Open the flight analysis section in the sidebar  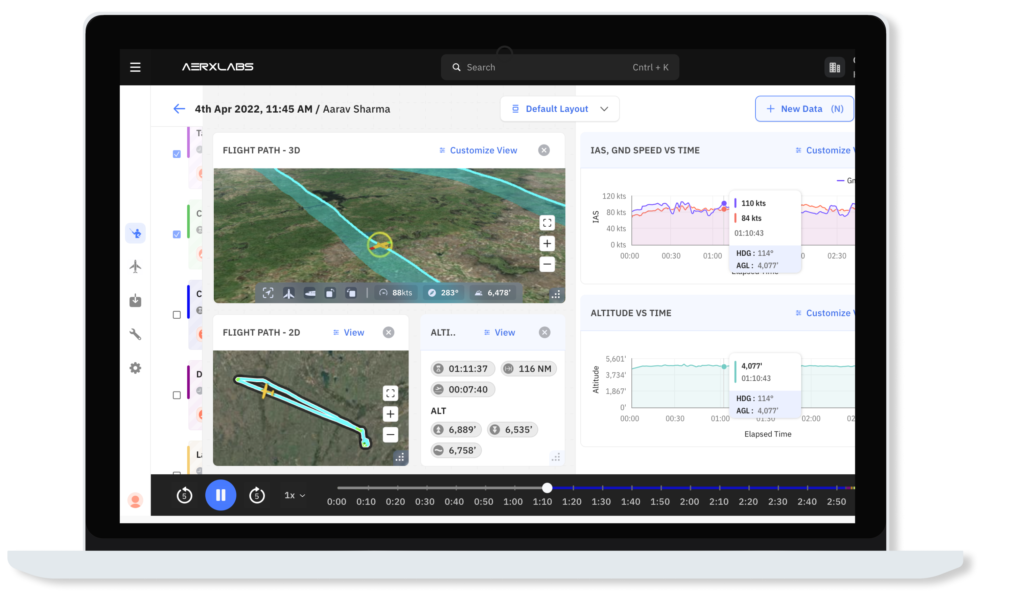click(x=135, y=233)
